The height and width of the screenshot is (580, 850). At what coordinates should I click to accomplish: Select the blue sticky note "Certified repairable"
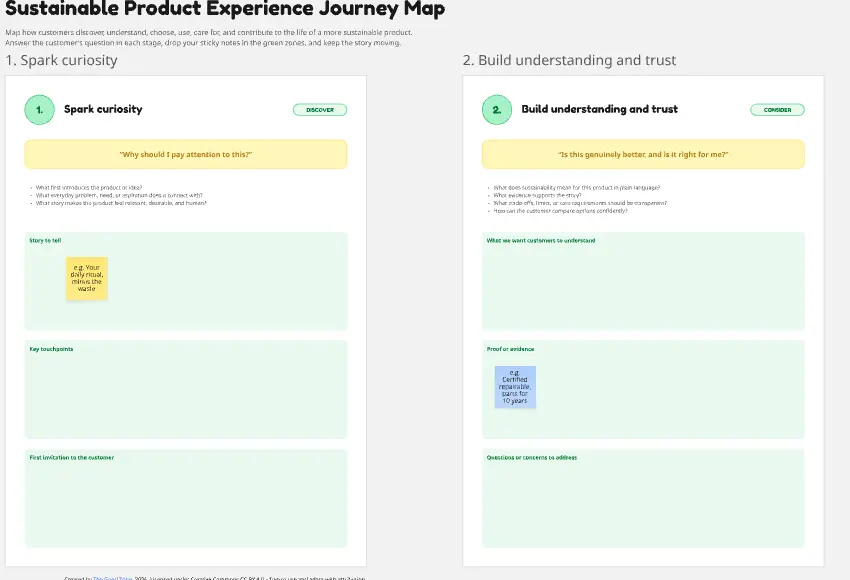click(515, 387)
